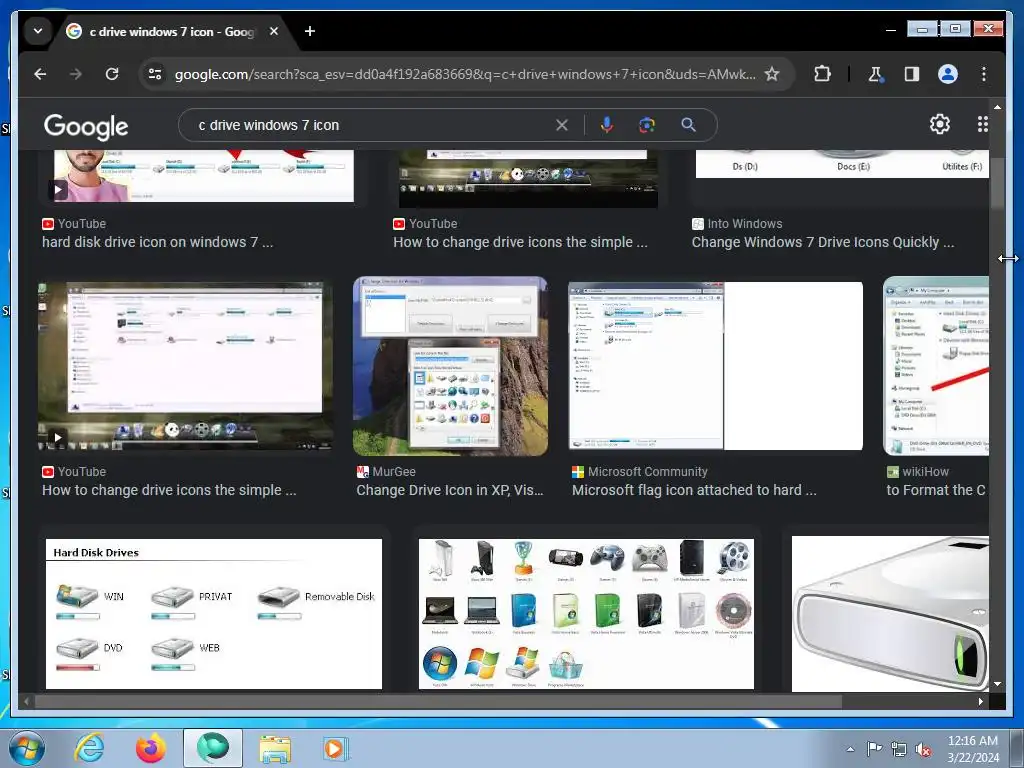Open 'hard disk drive icon on windows 7' result
Screen dimensions: 1024x768
[x=157, y=242]
